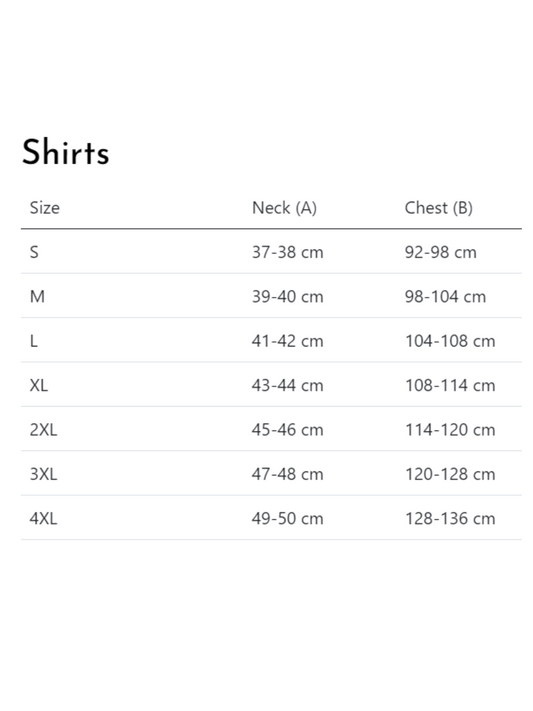Screen dimensions: 533x711
Task: Click the 128-136 cm chest measurement
Action: [x=450, y=519]
